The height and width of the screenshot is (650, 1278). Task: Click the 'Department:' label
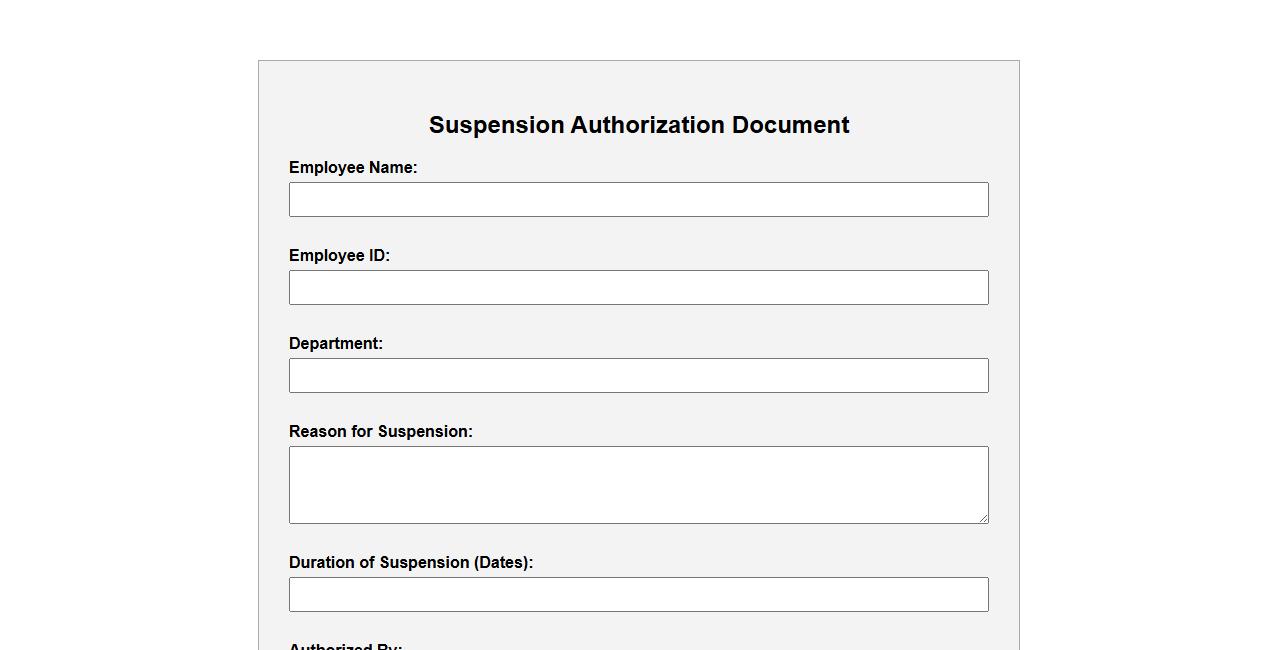coord(336,344)
